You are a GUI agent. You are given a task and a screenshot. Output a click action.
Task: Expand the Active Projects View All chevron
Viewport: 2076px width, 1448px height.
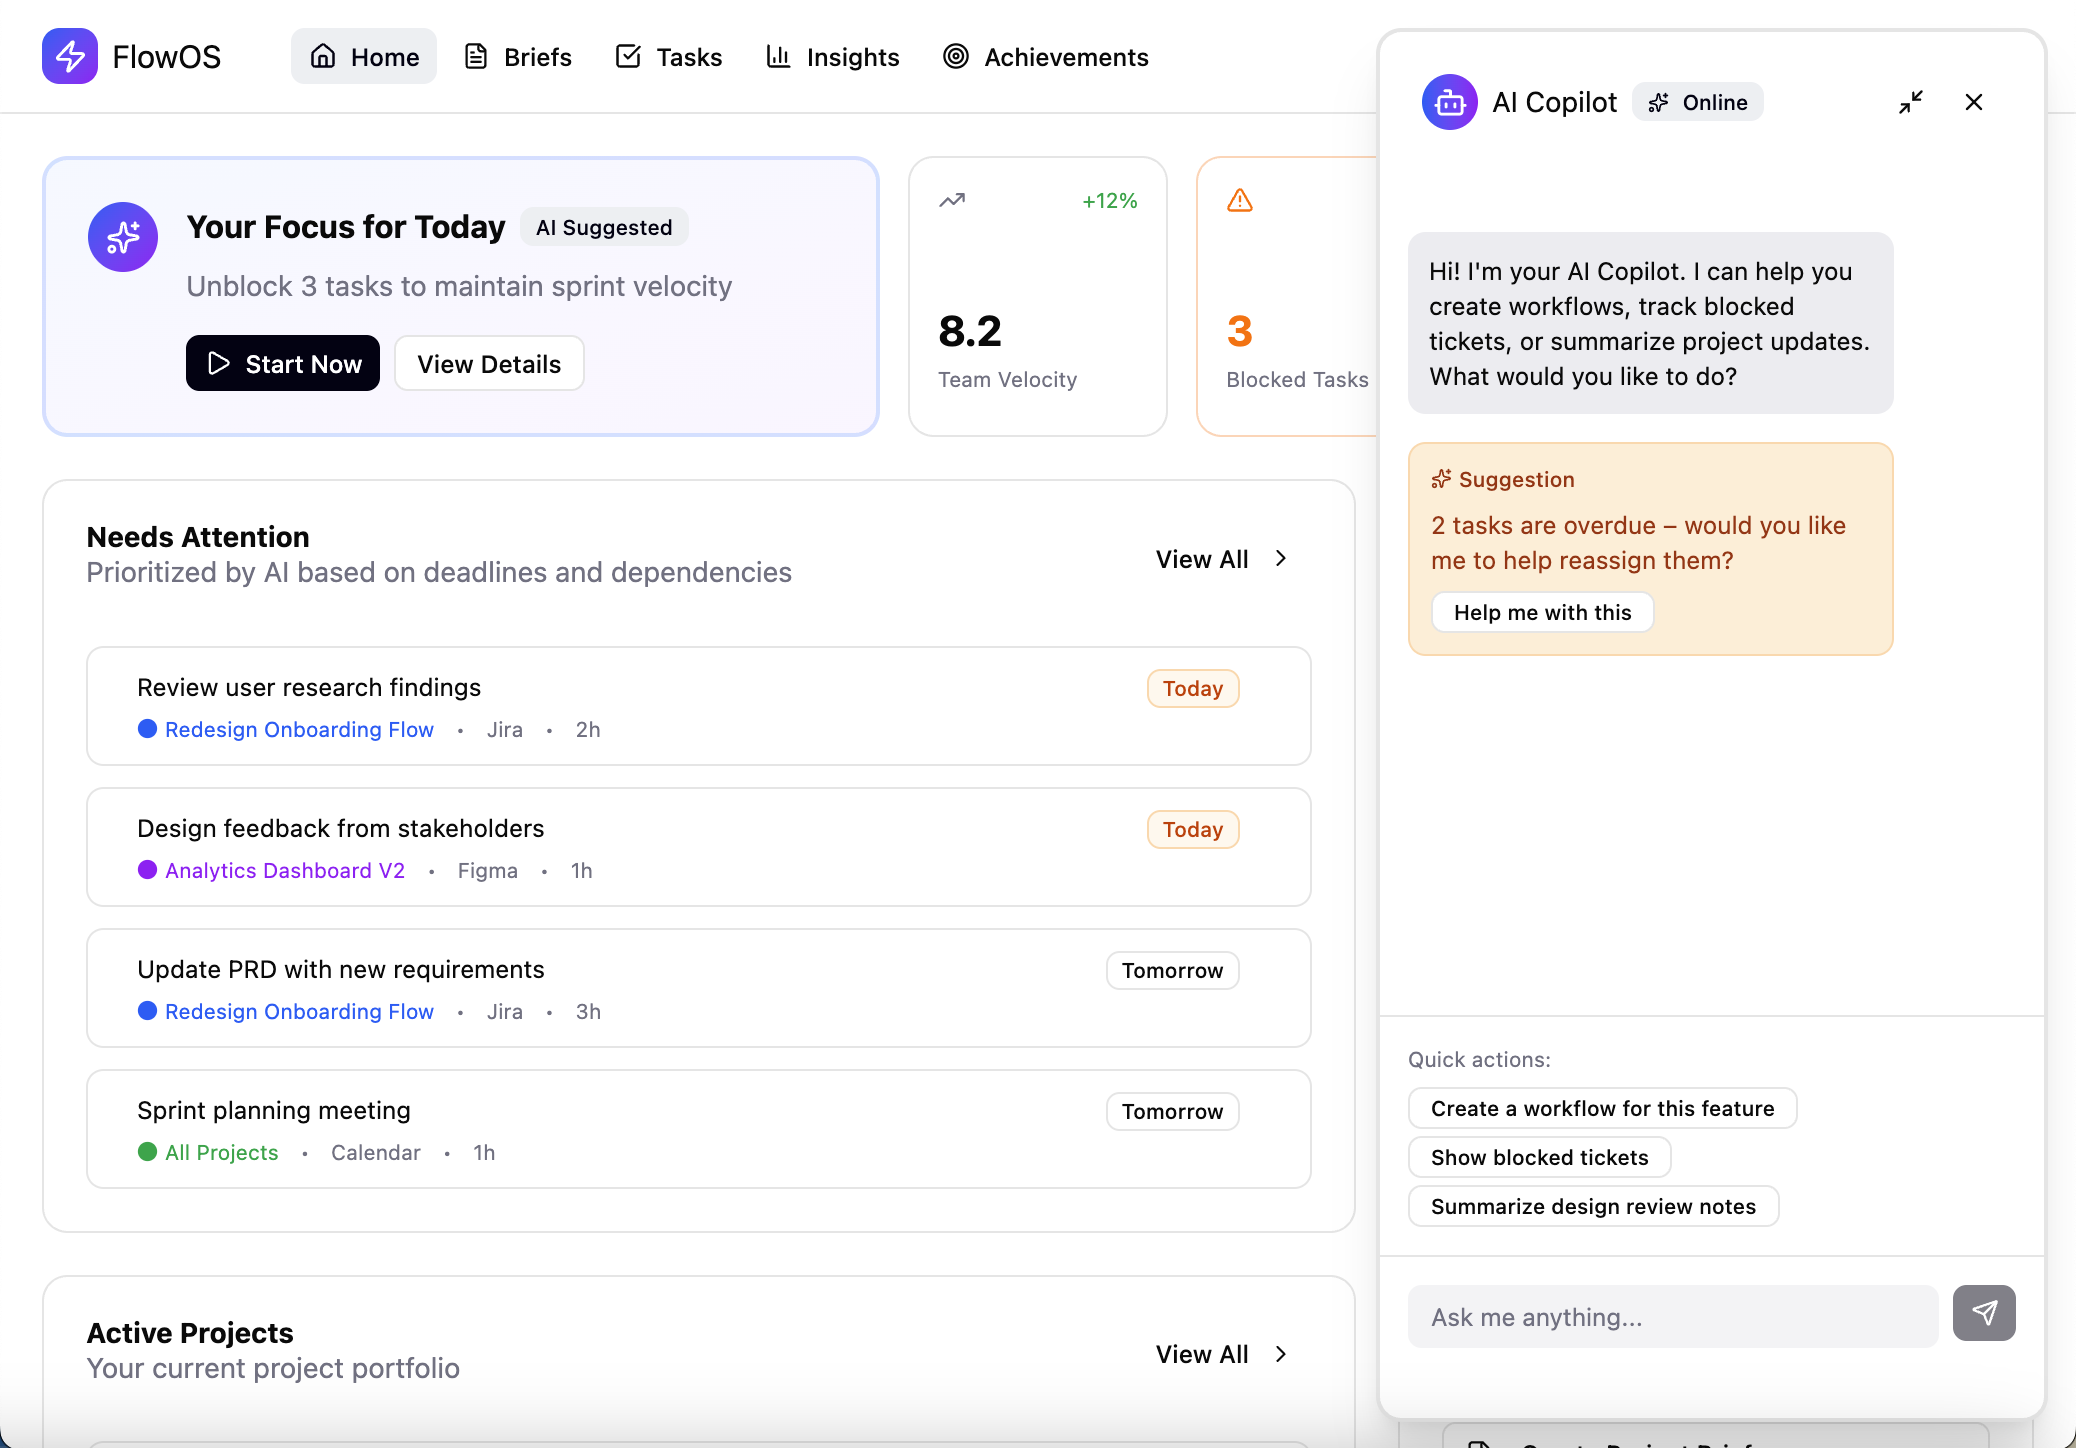[x=1281, y=1354]
